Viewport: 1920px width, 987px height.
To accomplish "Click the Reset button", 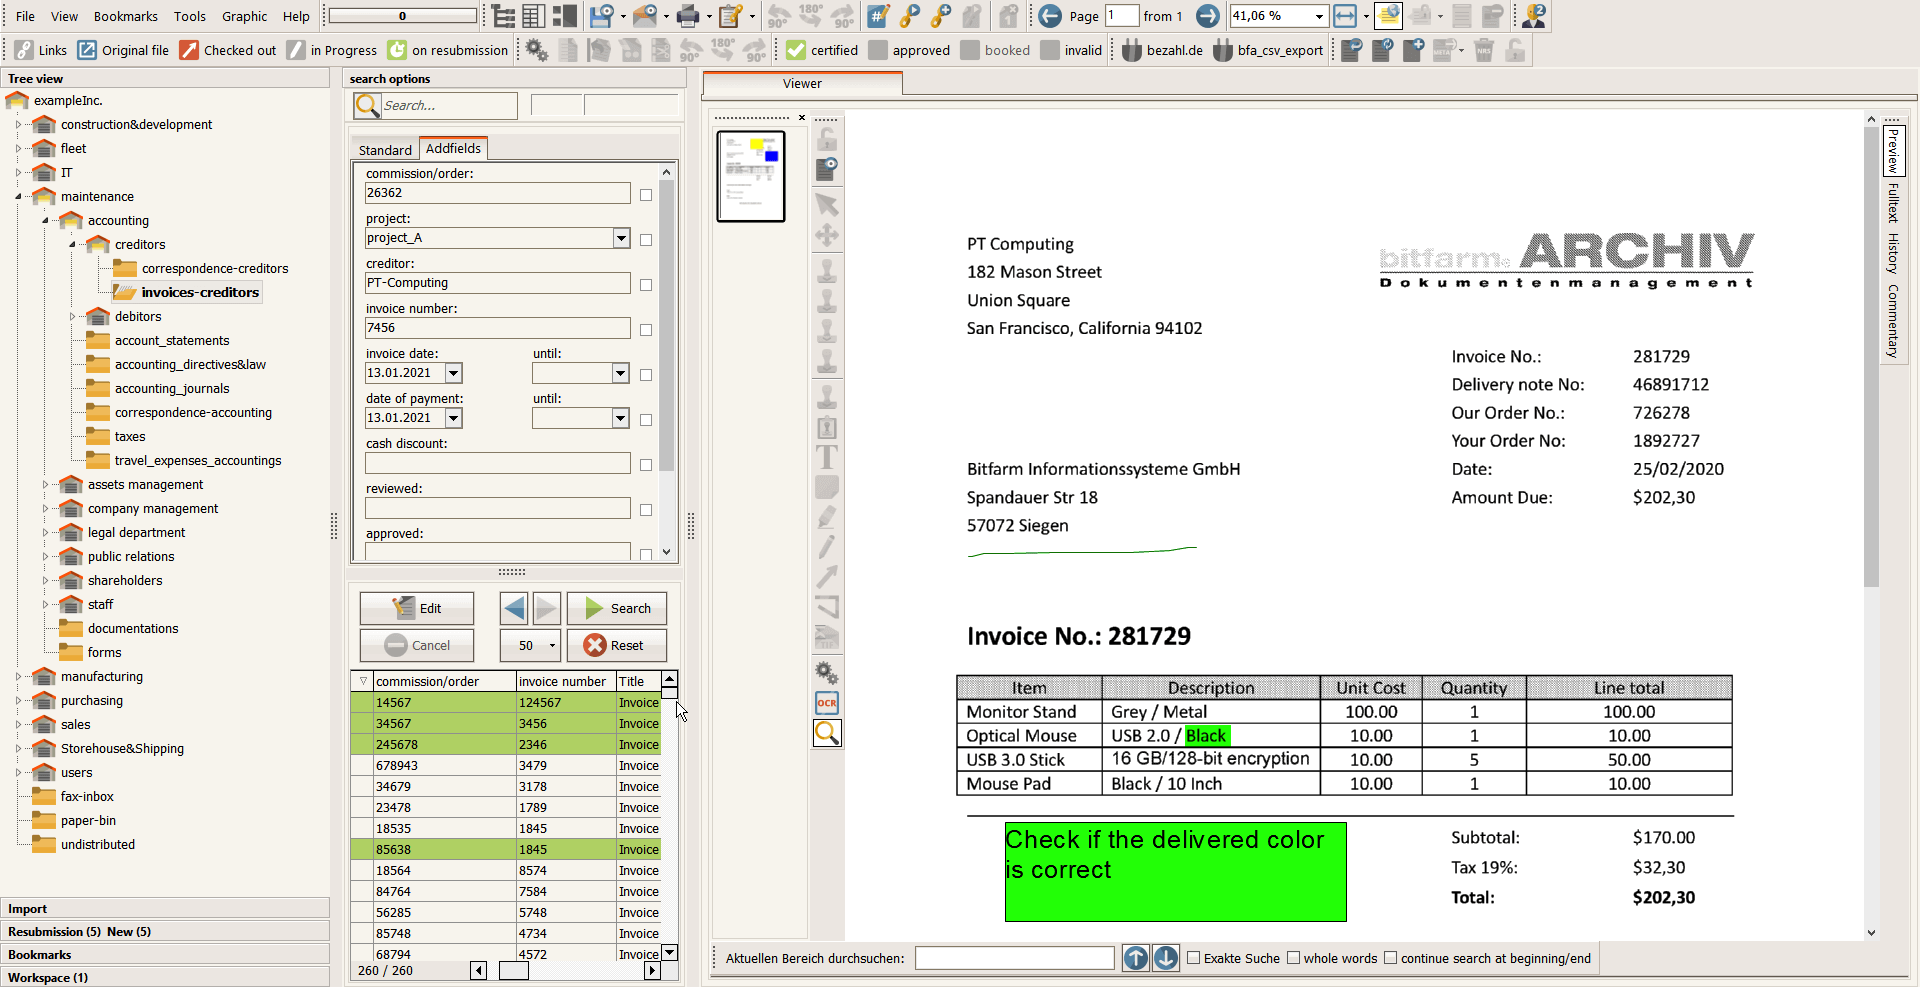I will point(617,645).
